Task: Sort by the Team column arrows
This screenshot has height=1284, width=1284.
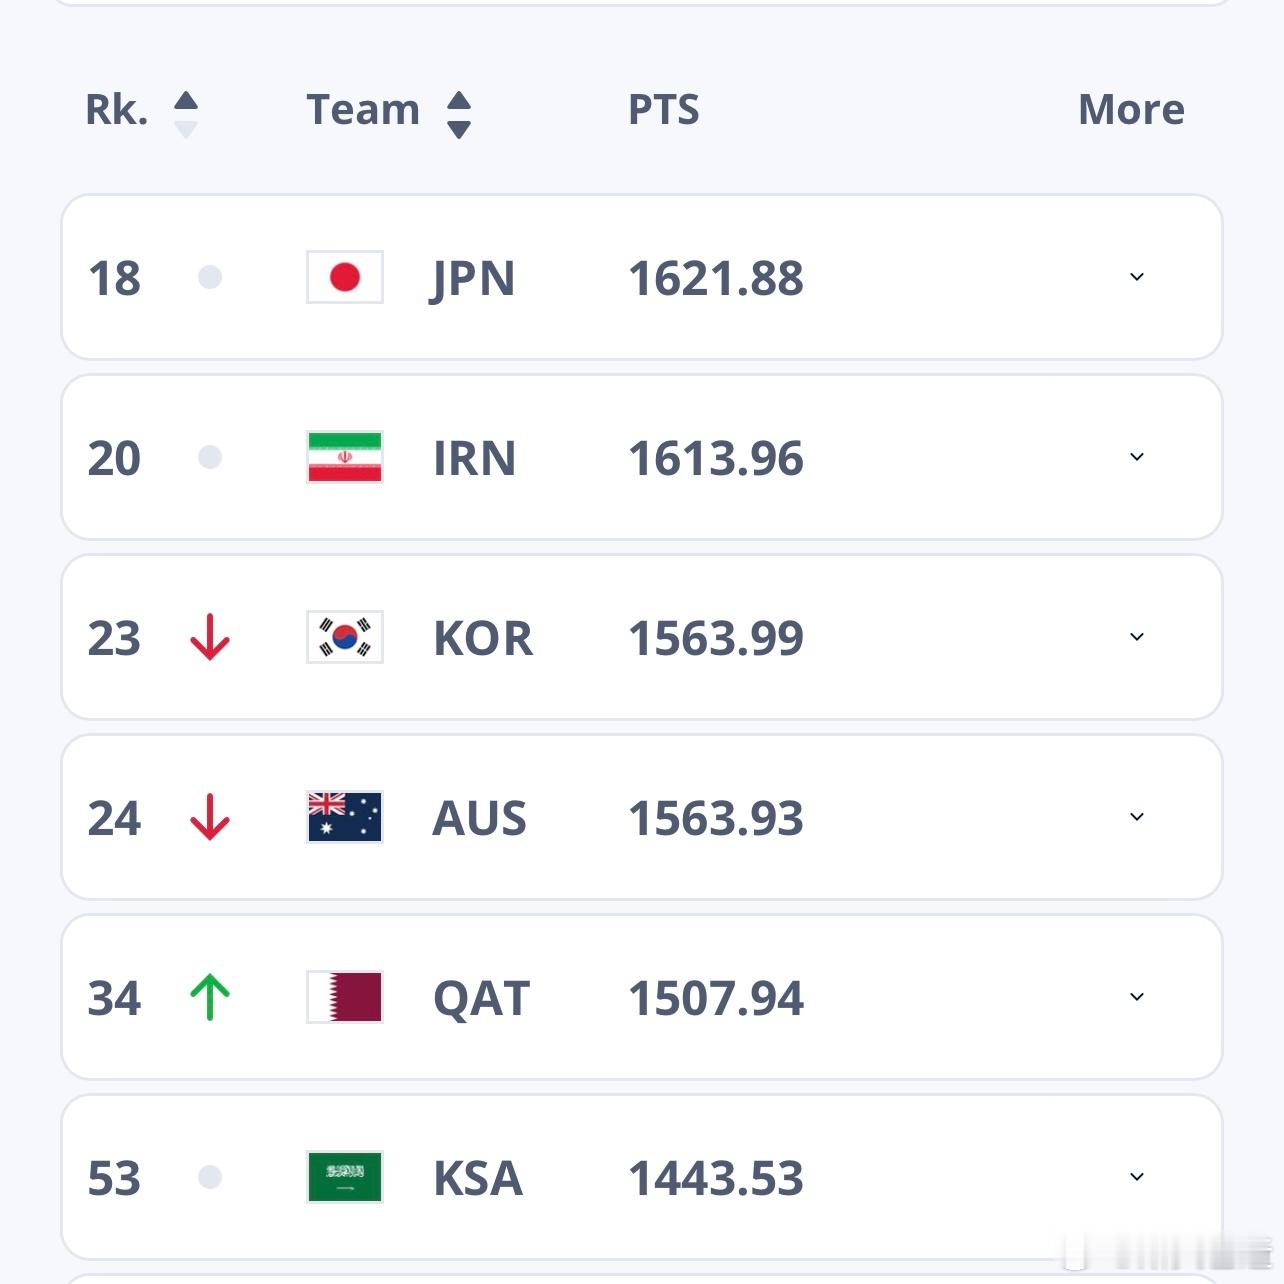Action: [x=459, y=114]
